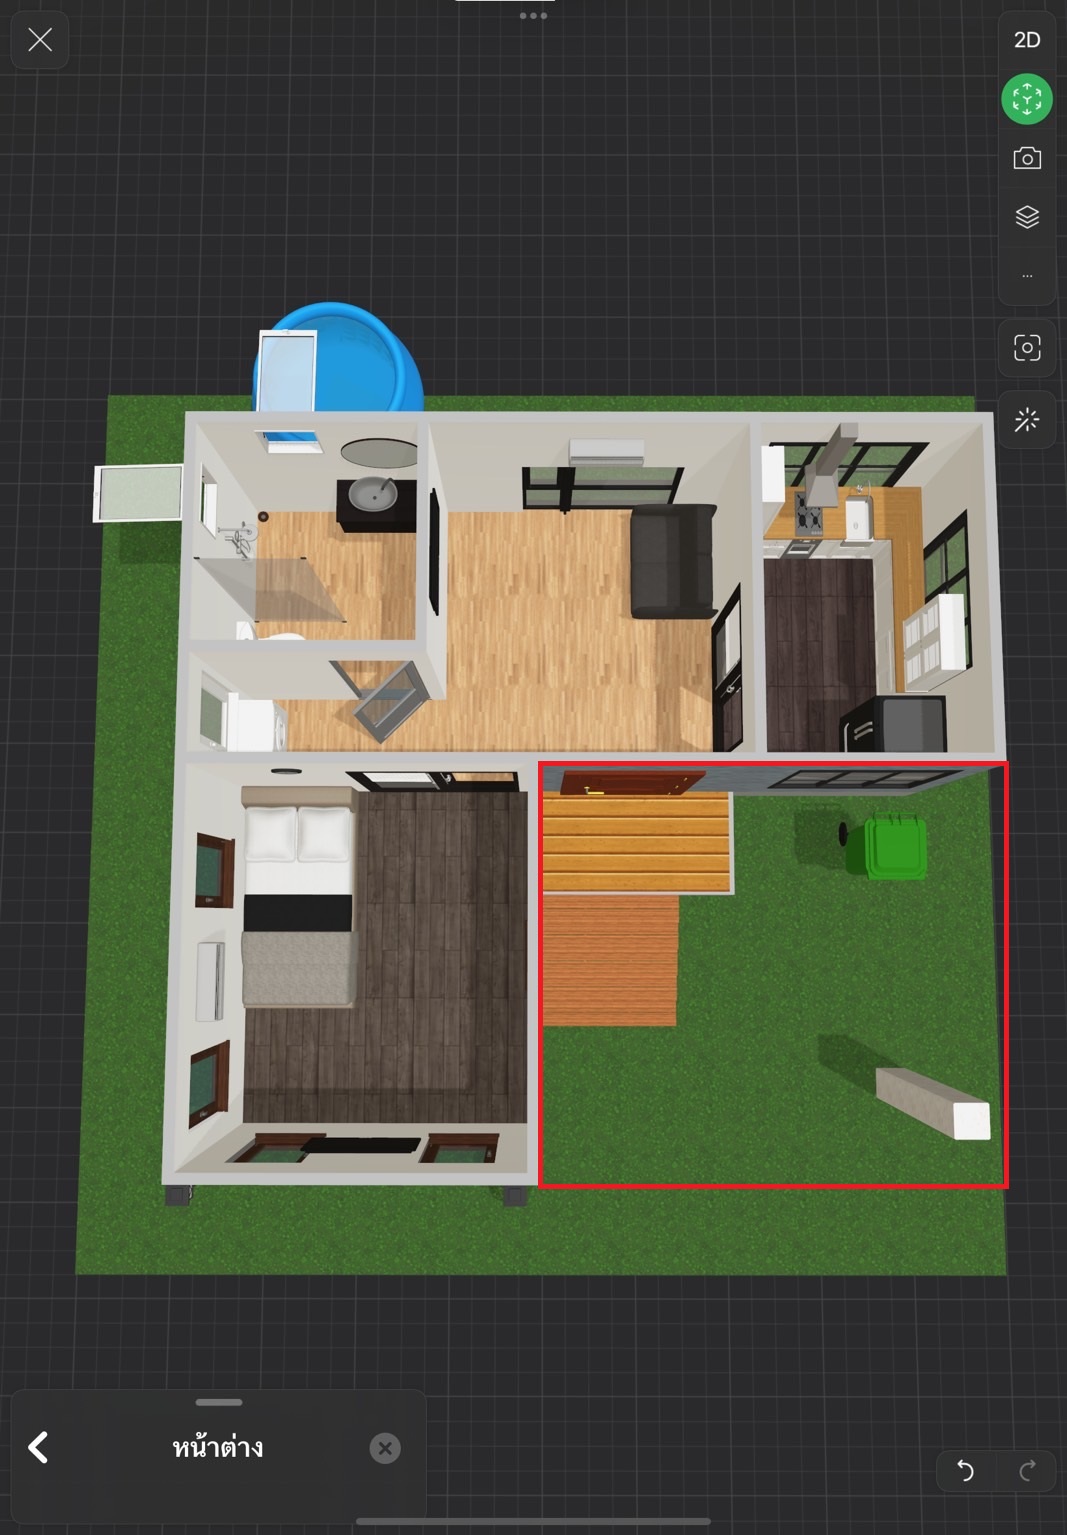Tap the three-dot handle at top center
Viewport: 1067px width, 1535px height.
[533, 16]
